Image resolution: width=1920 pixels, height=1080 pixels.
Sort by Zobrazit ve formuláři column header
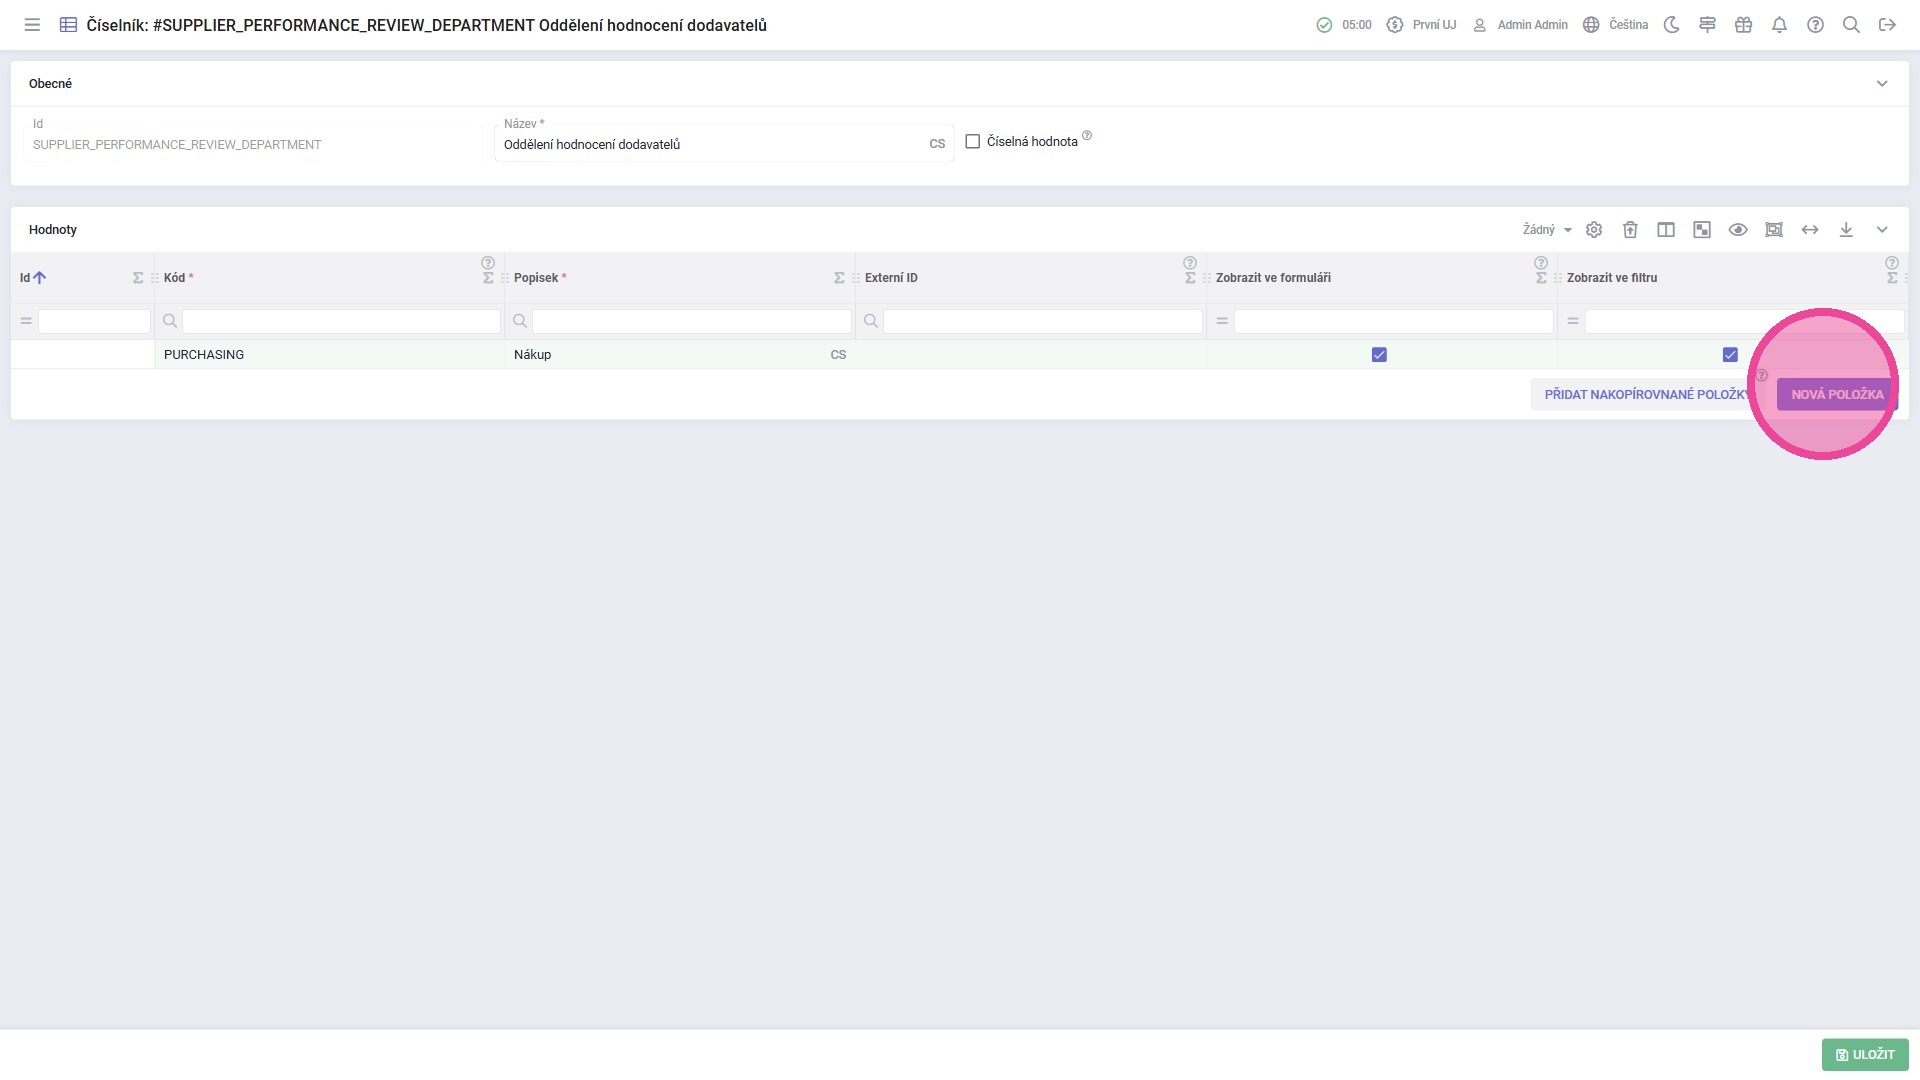tap(1273, 278)
